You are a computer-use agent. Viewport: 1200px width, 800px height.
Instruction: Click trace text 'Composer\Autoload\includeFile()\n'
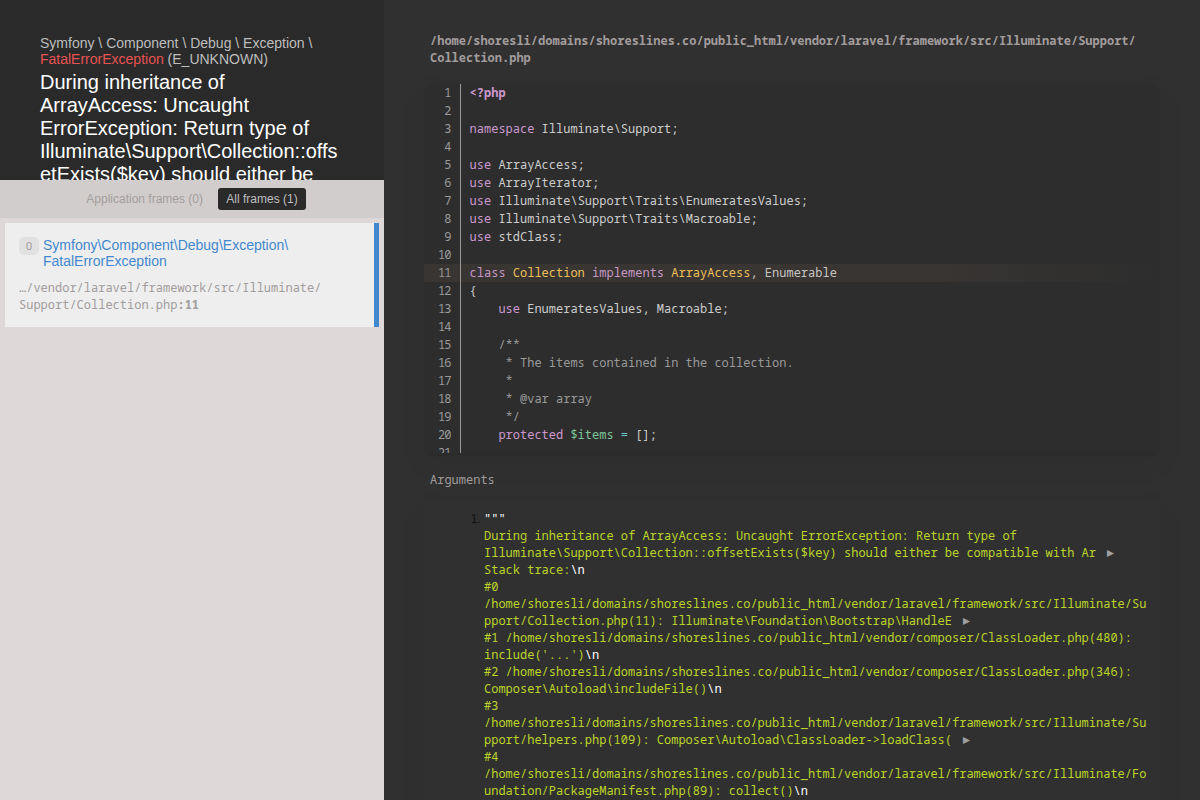point(603,689)
